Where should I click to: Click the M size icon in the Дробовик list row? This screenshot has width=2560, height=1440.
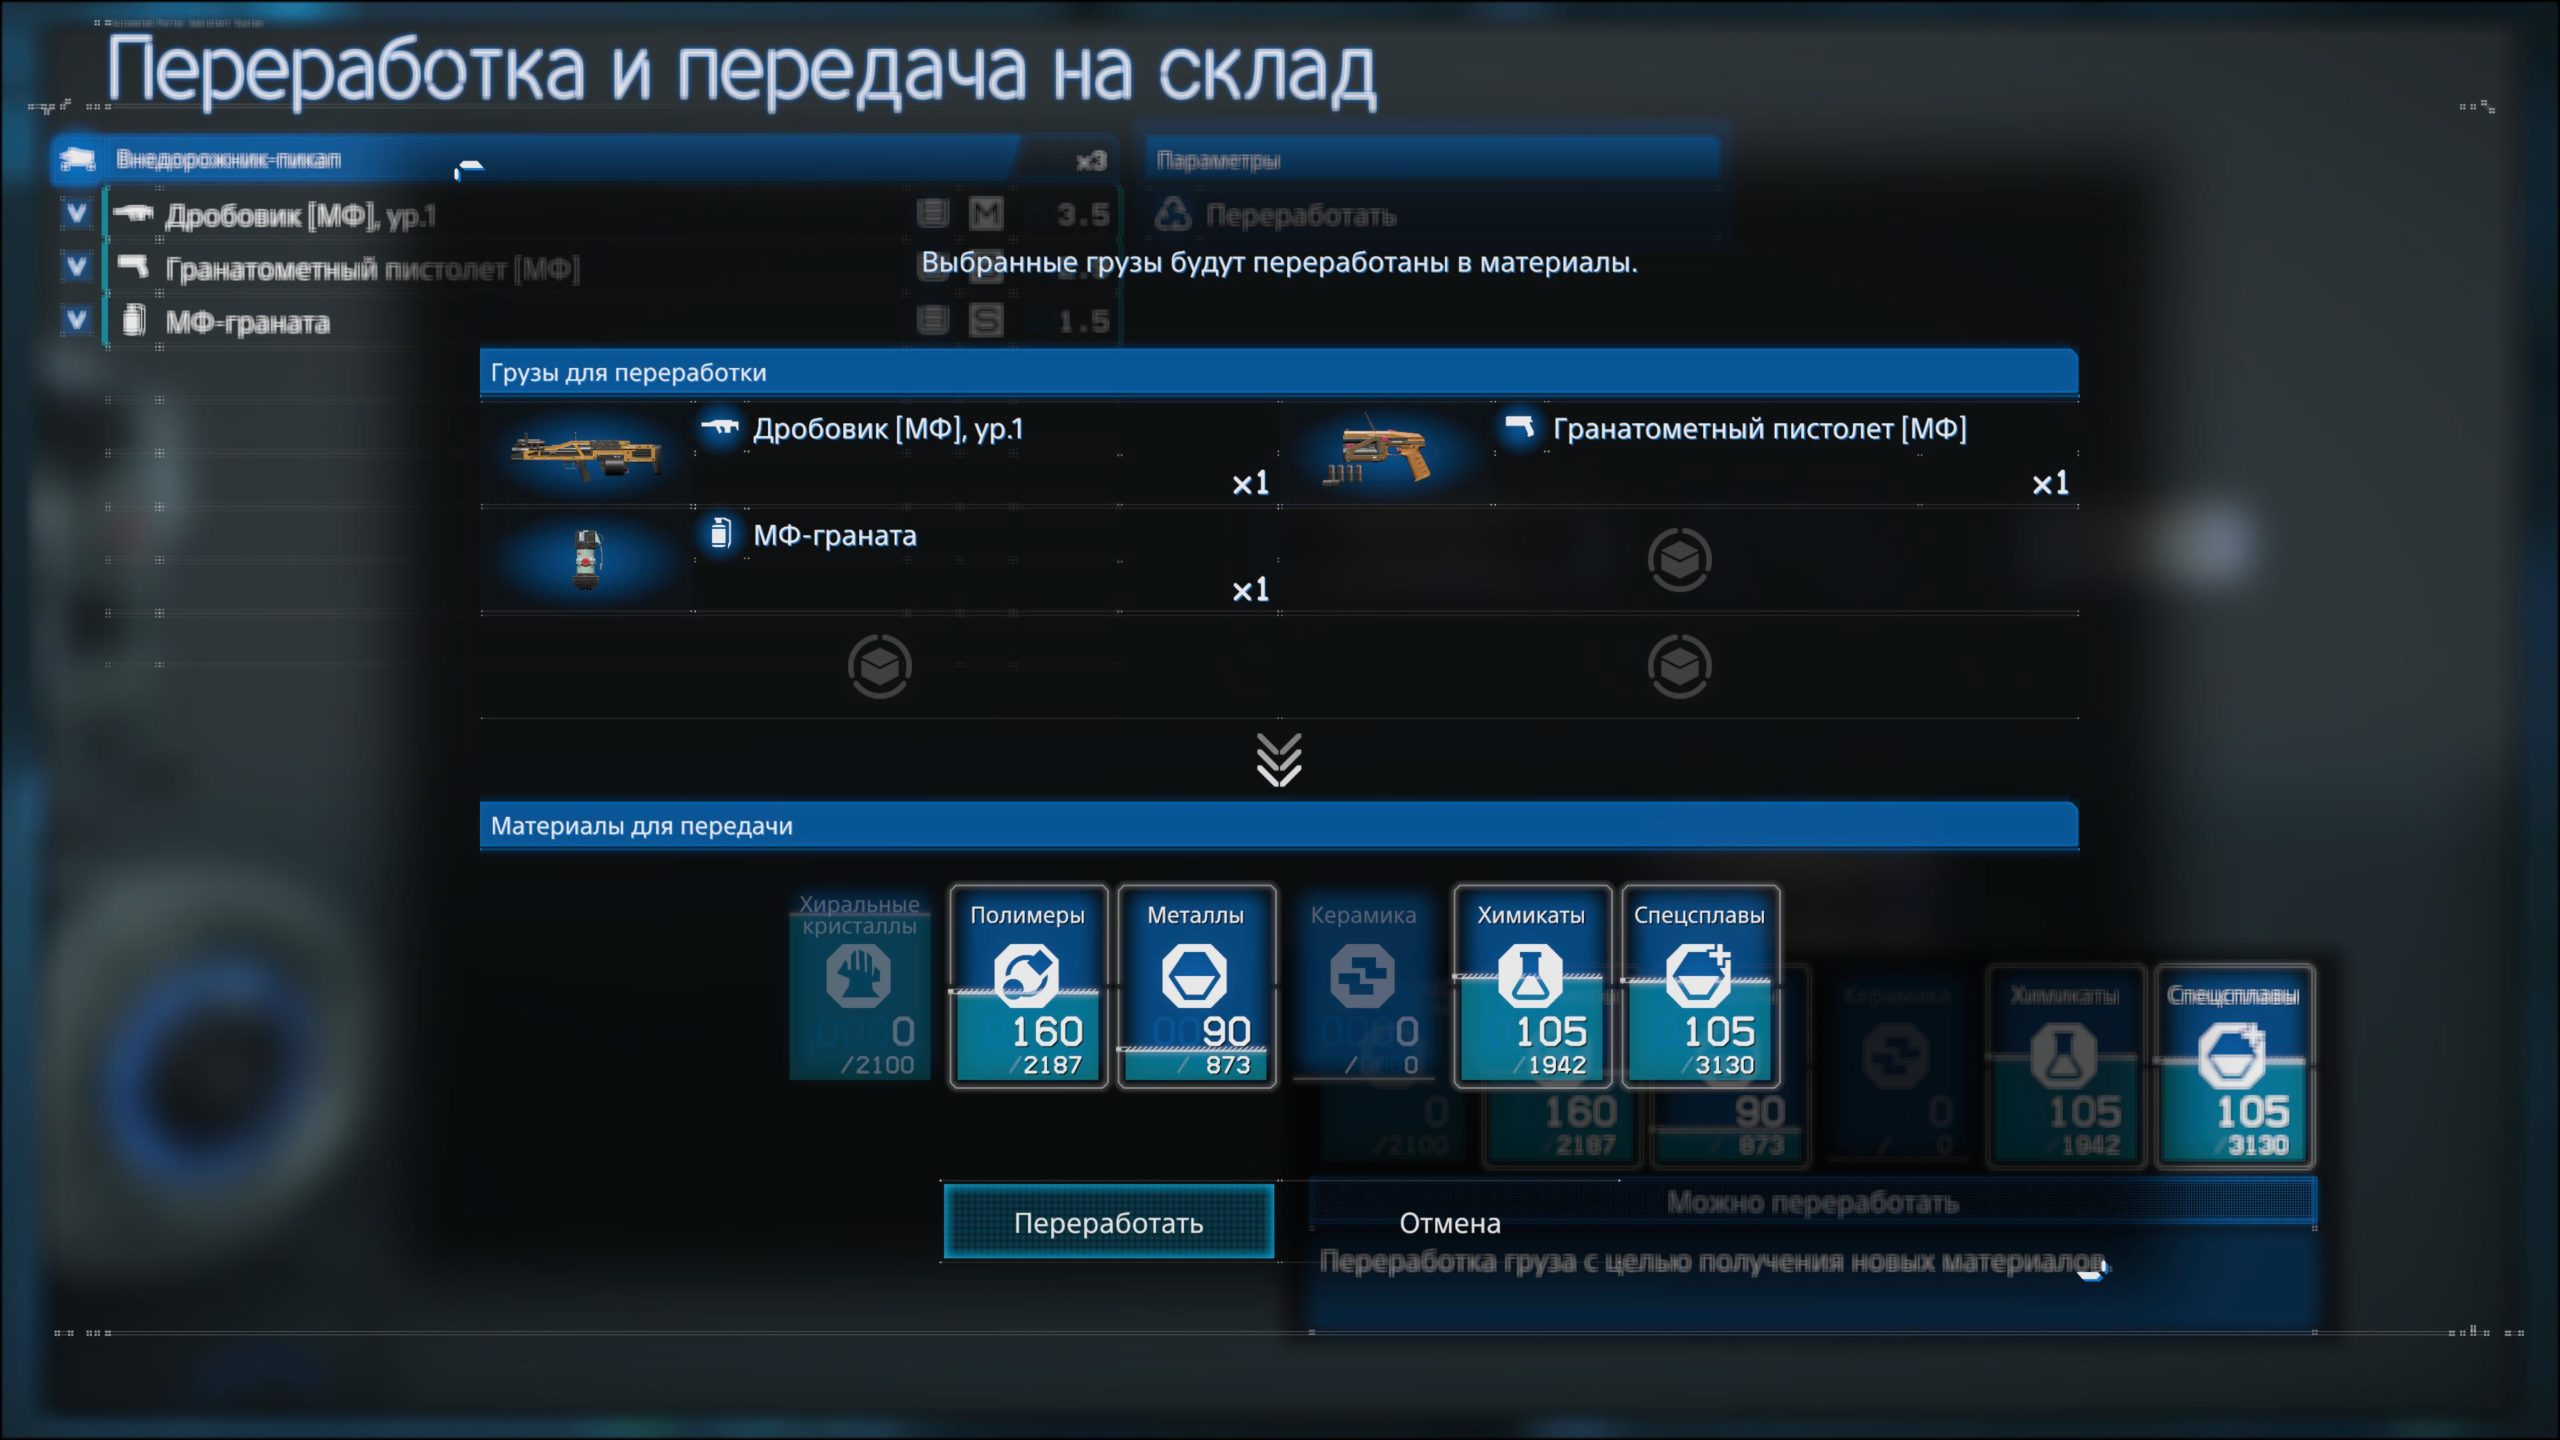(x=986, y=213)
